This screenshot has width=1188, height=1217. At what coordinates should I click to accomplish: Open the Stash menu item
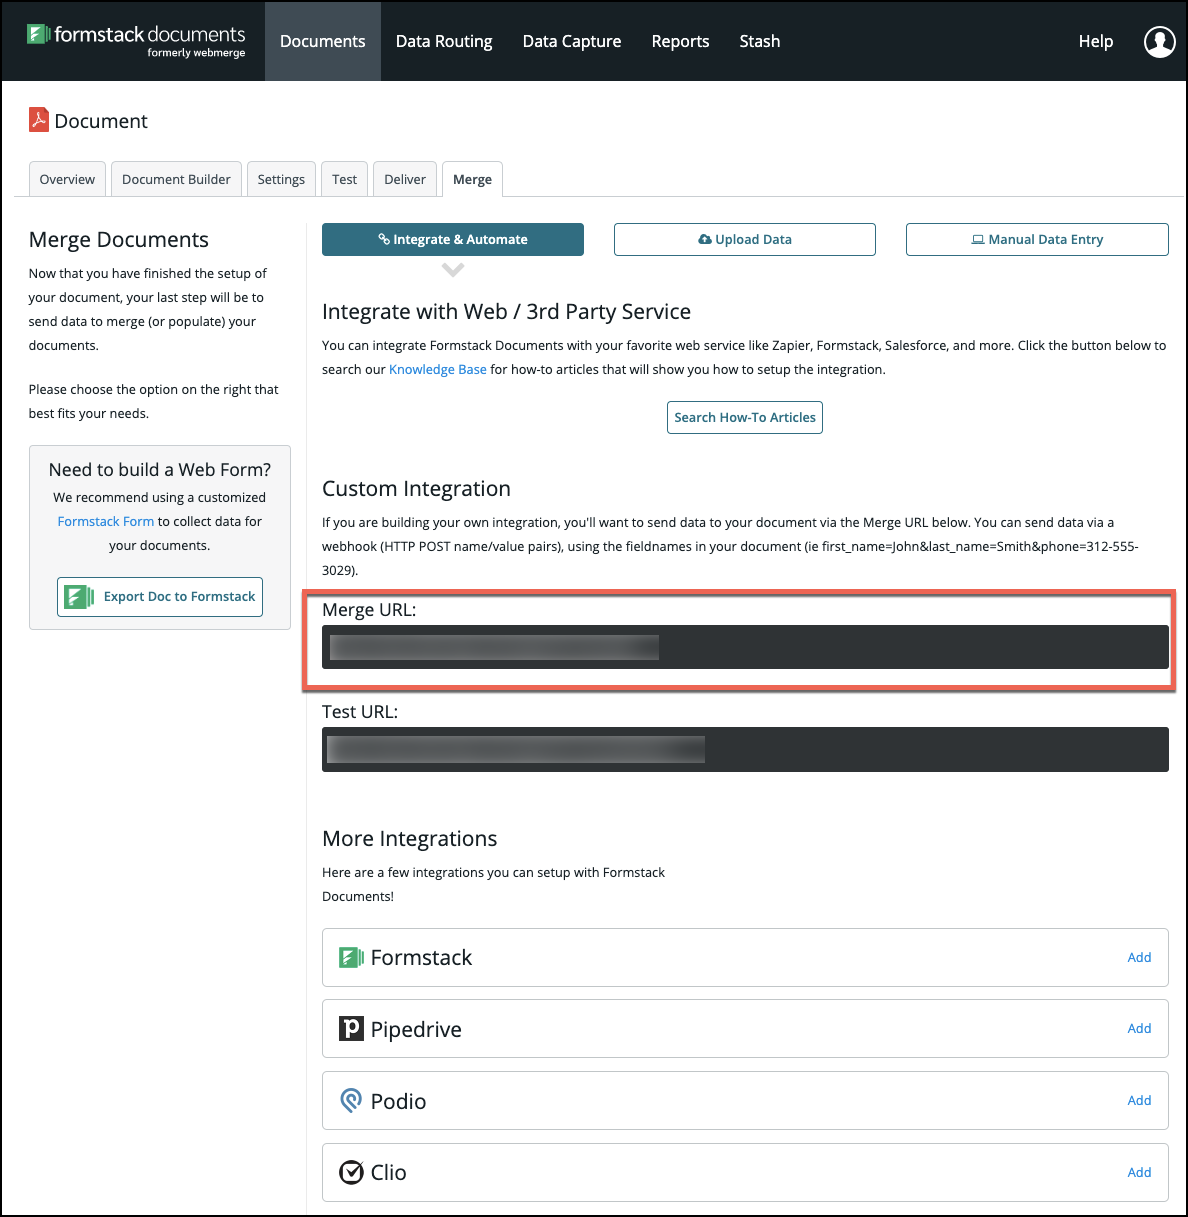tap(759, 41)
